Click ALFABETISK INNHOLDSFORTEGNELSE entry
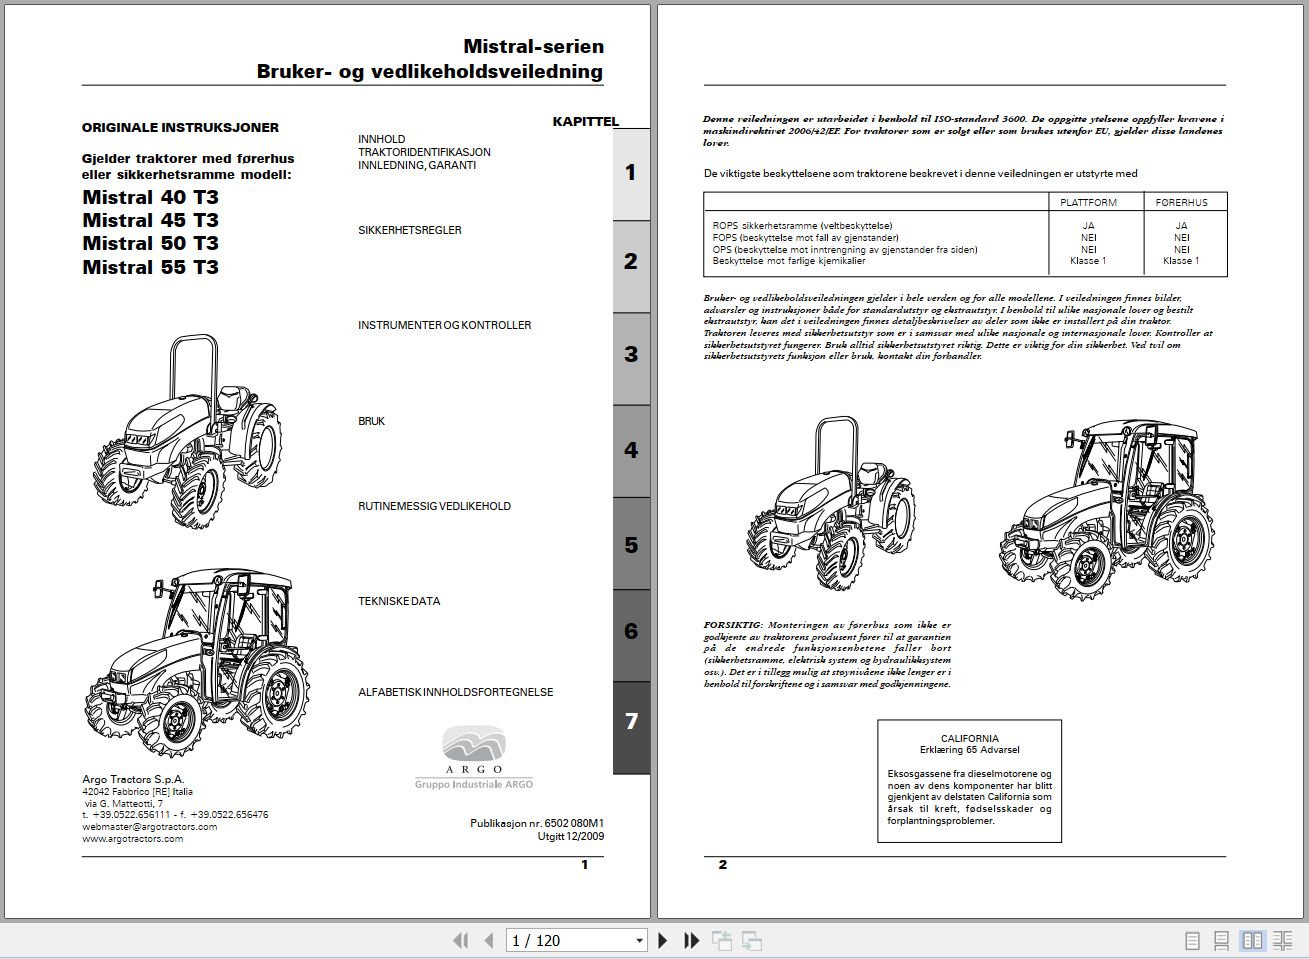Viewport: 1309px width, 959px height. click(456, 692)
